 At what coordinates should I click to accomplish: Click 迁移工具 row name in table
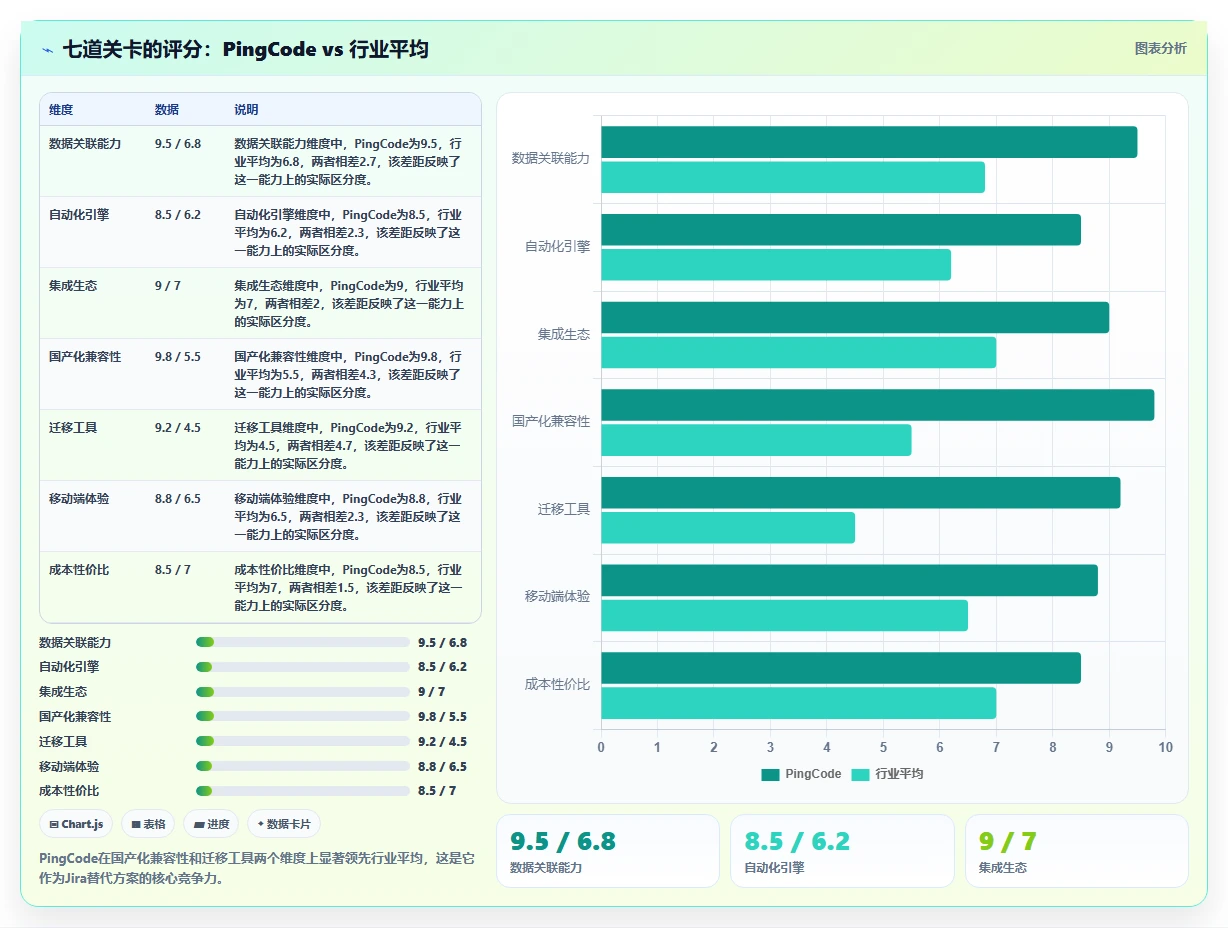73,428
